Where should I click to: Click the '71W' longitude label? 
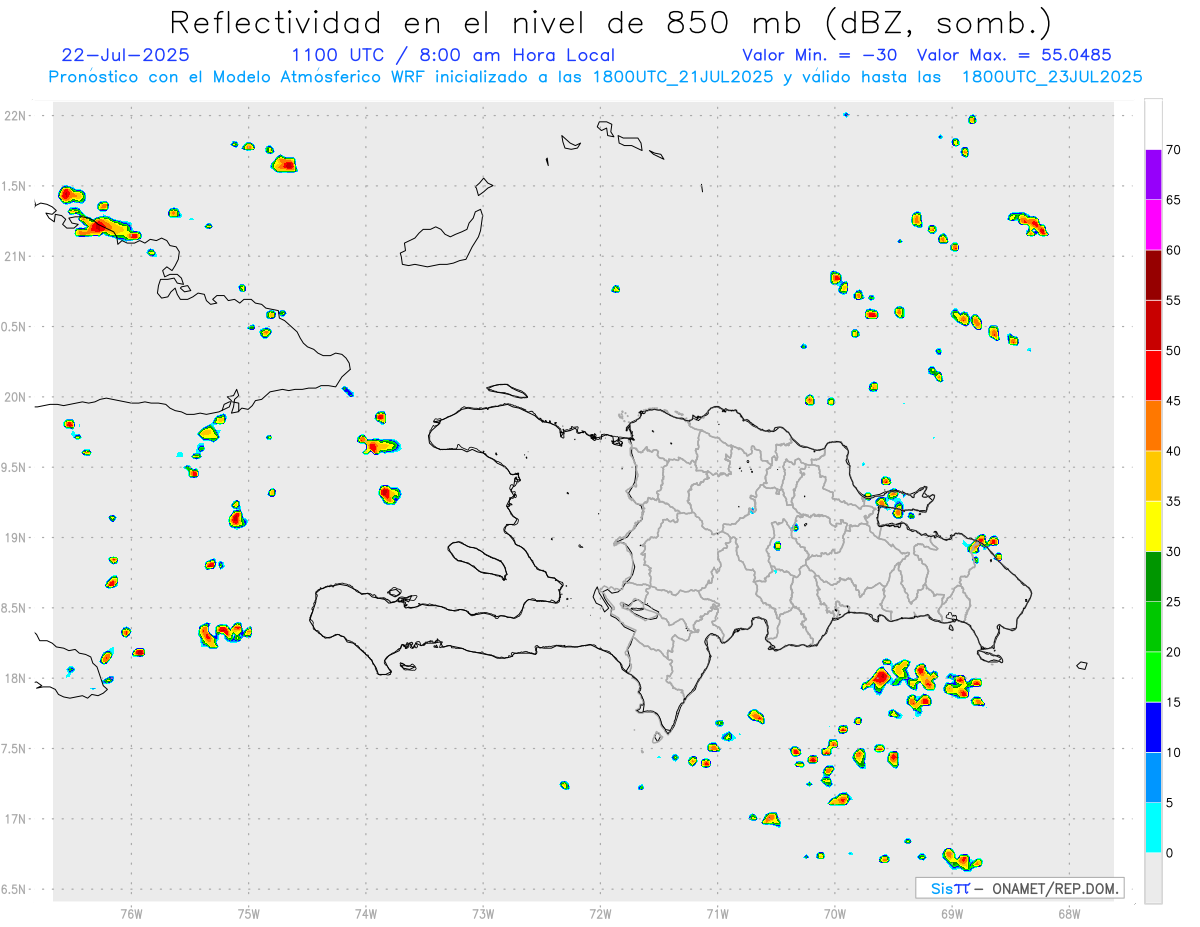pos(717,913)
